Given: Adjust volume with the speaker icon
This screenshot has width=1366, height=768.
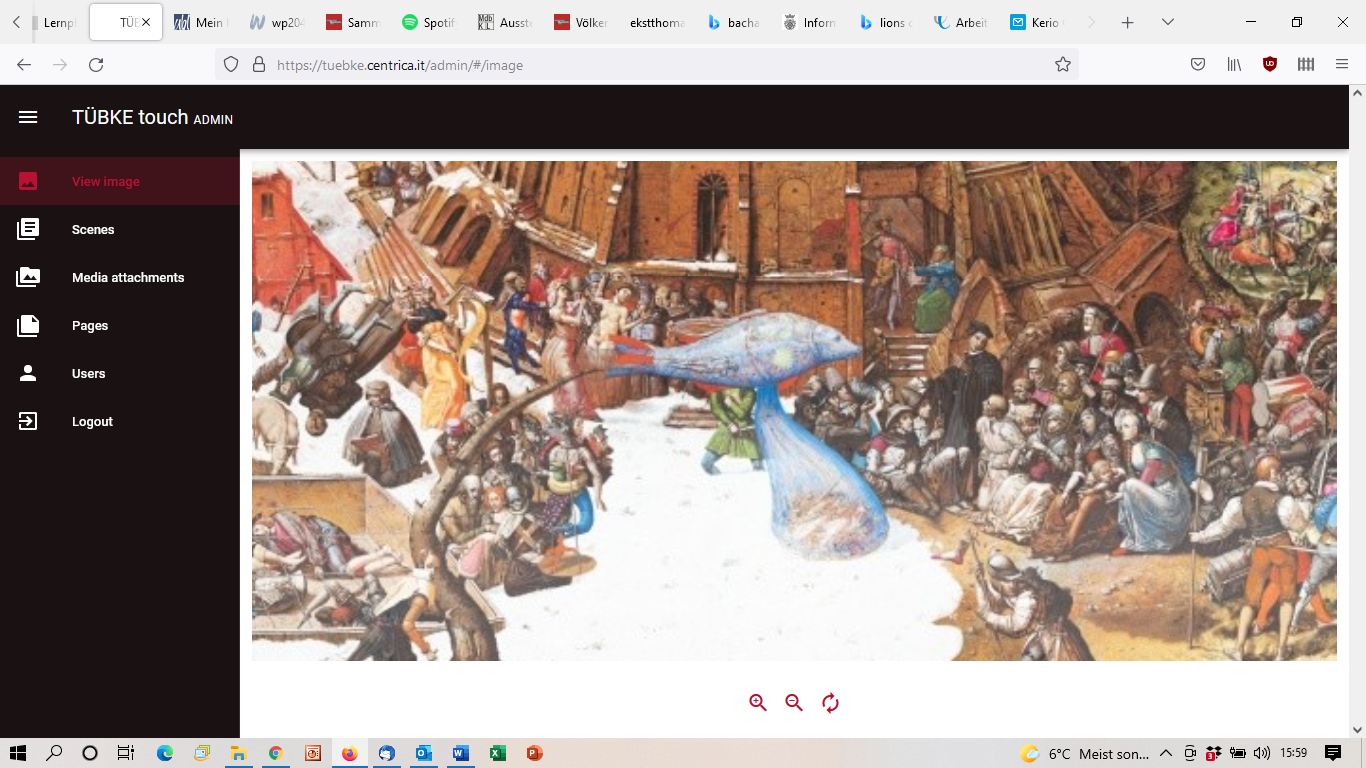Looking at the screenshot, I should click(x=1261, y=753).
